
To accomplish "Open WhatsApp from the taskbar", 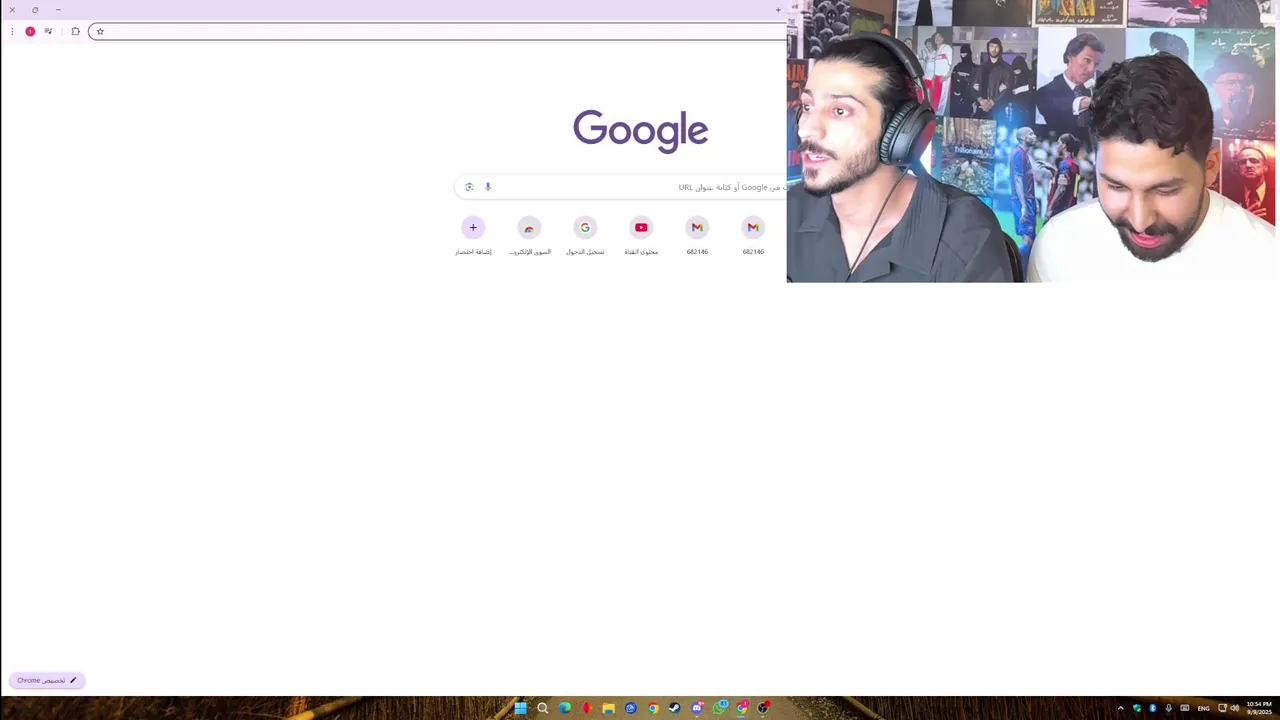I will (719, 708).
